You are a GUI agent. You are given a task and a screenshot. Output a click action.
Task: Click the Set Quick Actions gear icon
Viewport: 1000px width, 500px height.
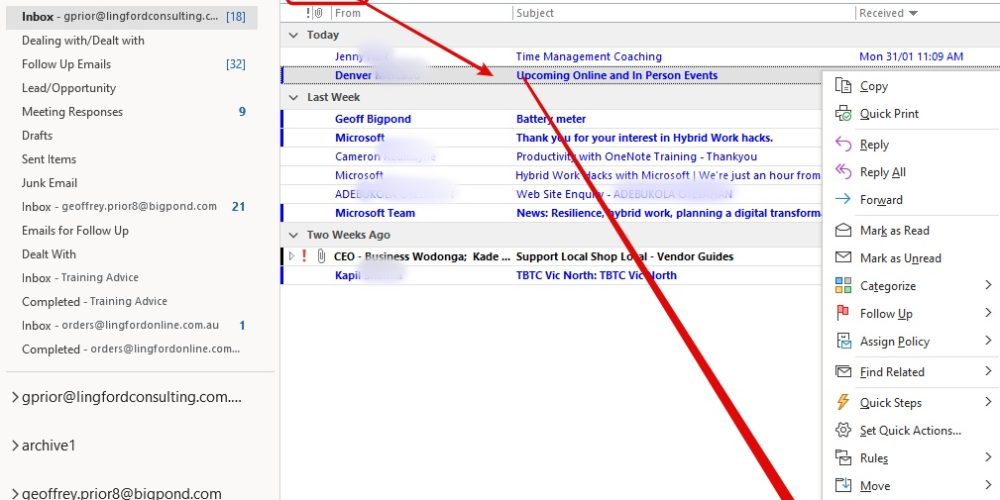(x=843, y=430)
